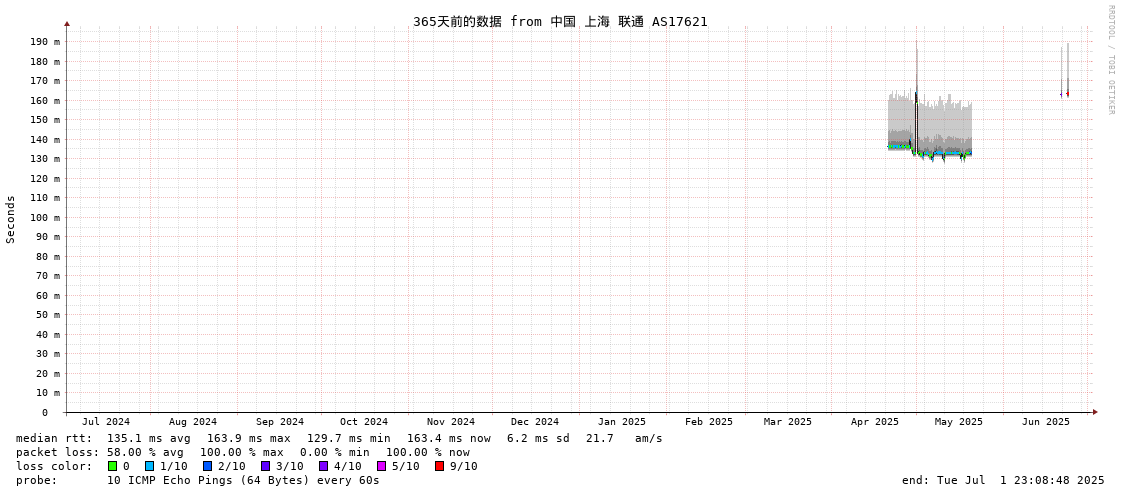Click the 'median rtt:' row label
Viewport: 1121px width, 494px height.
[x=54, y=438]
